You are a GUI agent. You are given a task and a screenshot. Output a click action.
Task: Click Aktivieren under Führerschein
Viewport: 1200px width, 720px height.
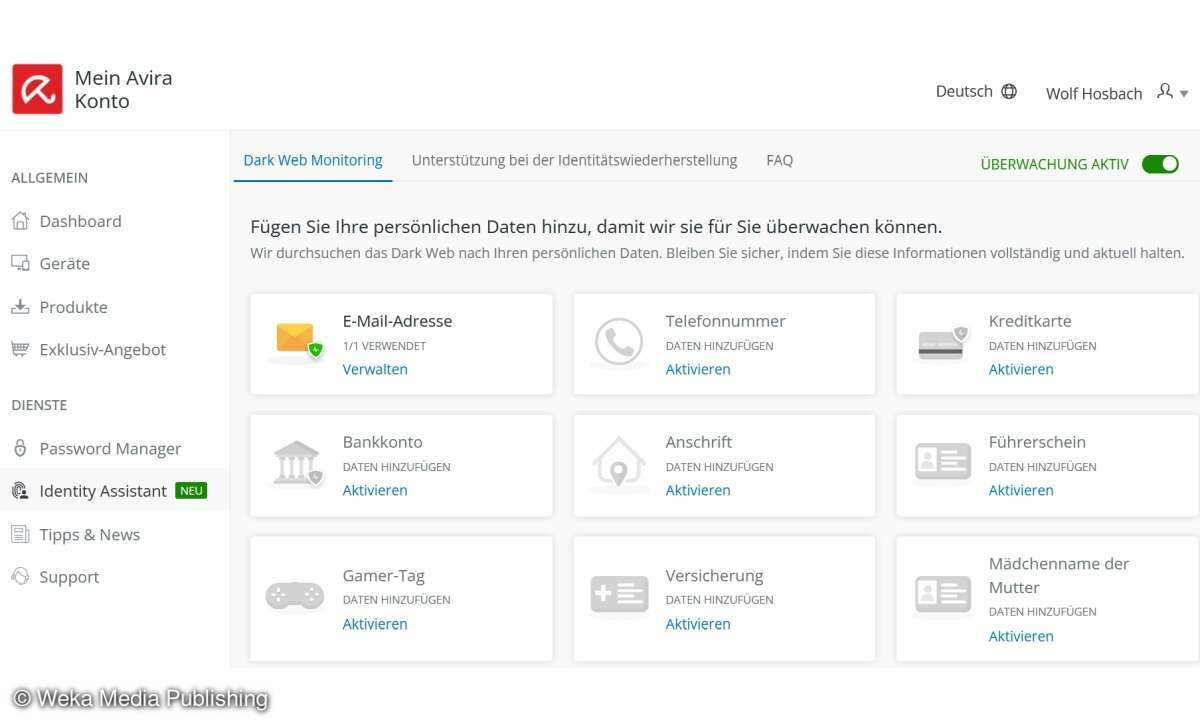coord(1021,490)
